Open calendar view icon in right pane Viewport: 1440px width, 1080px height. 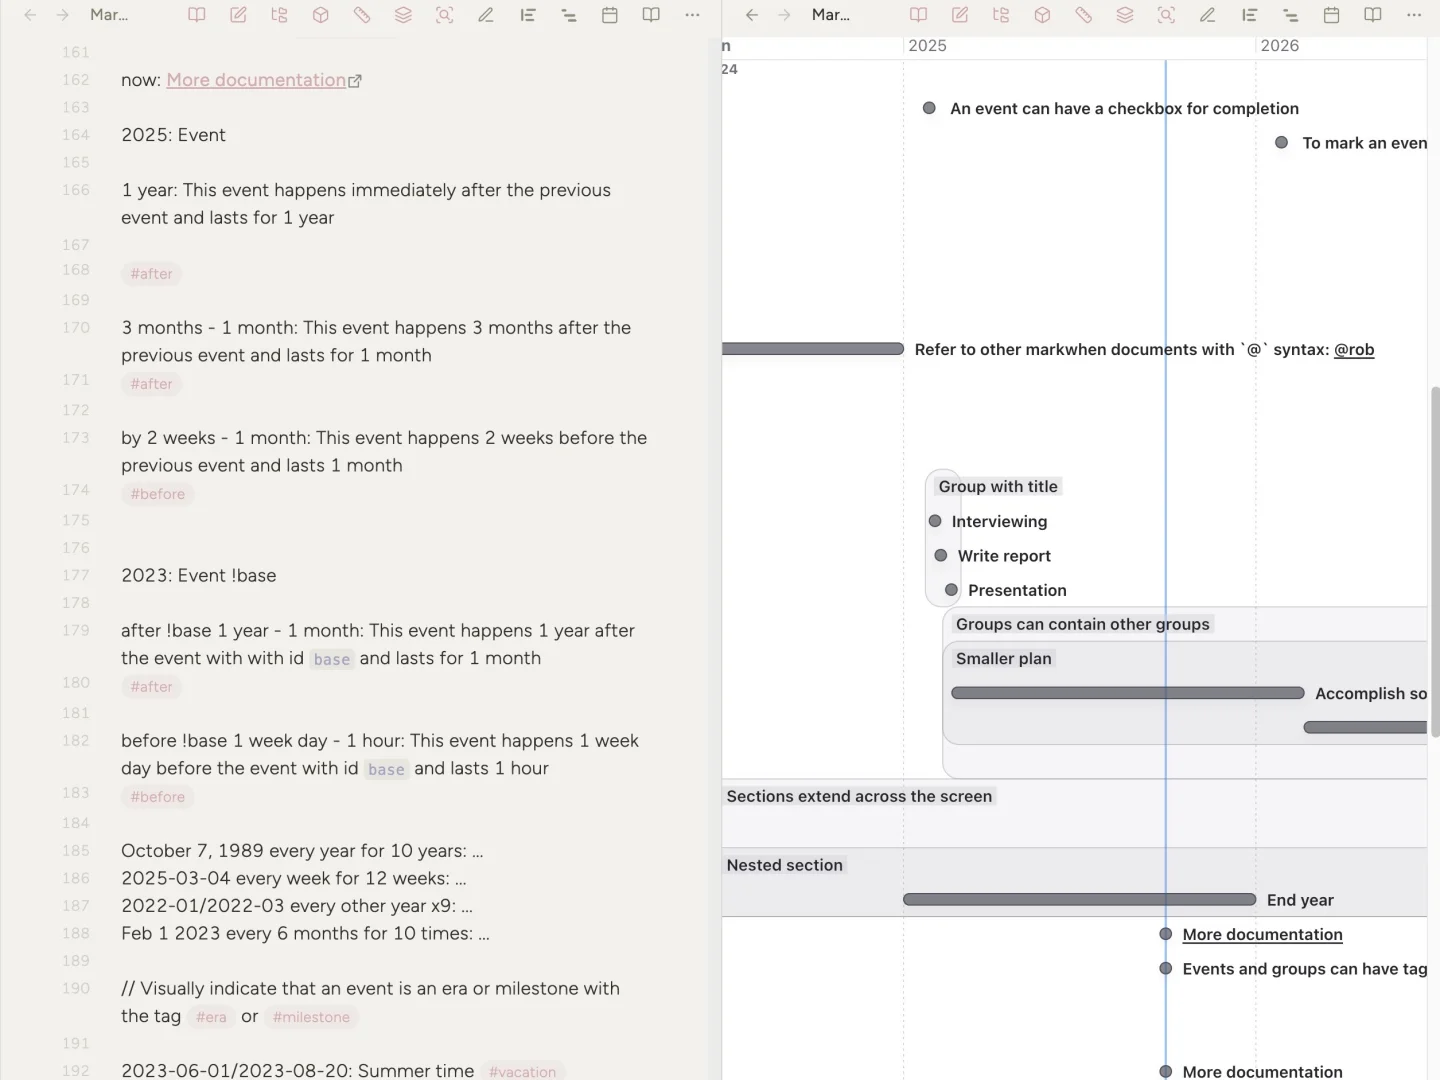pyautogui.click(x=1331, y=15)
